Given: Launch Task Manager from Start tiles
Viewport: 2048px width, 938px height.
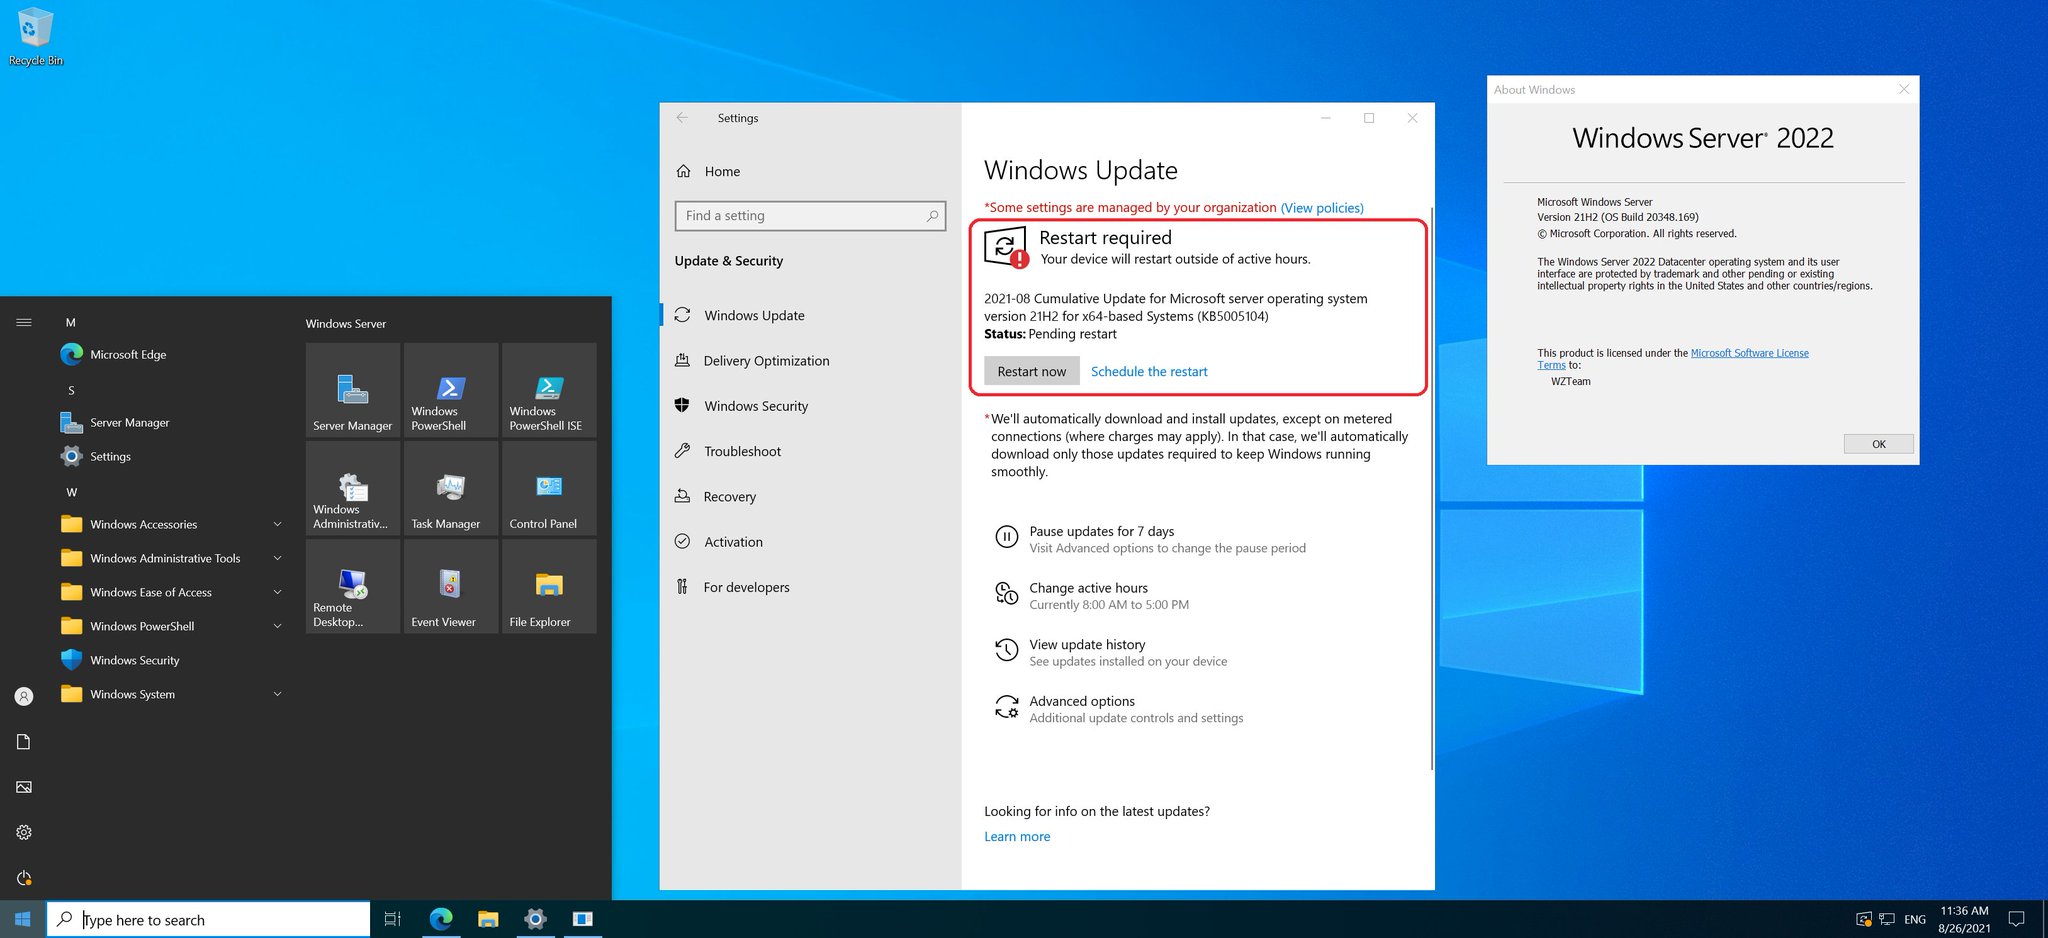Looking at the screenshot, I should 450,488.
